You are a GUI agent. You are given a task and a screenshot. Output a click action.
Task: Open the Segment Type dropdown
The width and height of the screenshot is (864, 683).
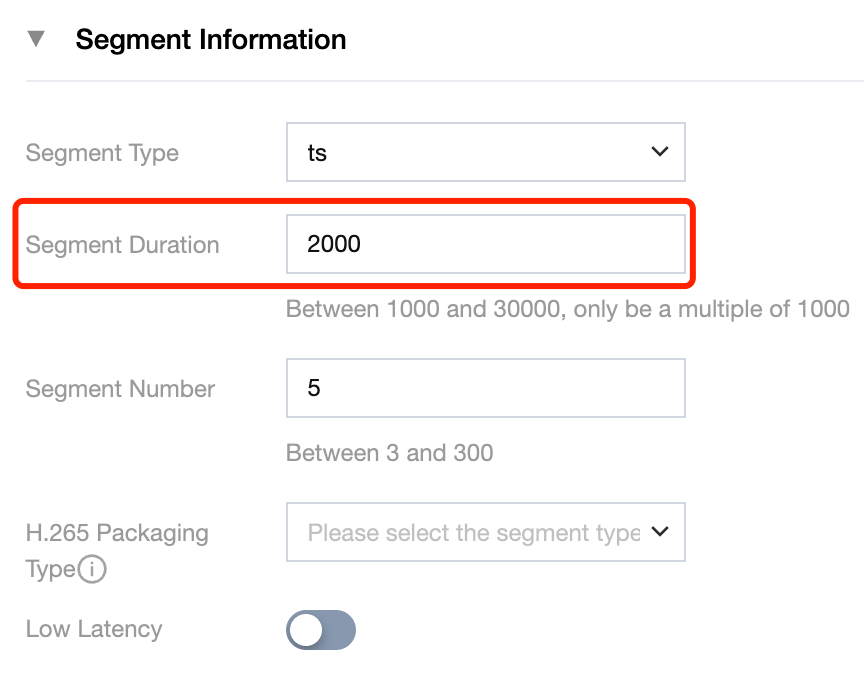tap(485, 153)
